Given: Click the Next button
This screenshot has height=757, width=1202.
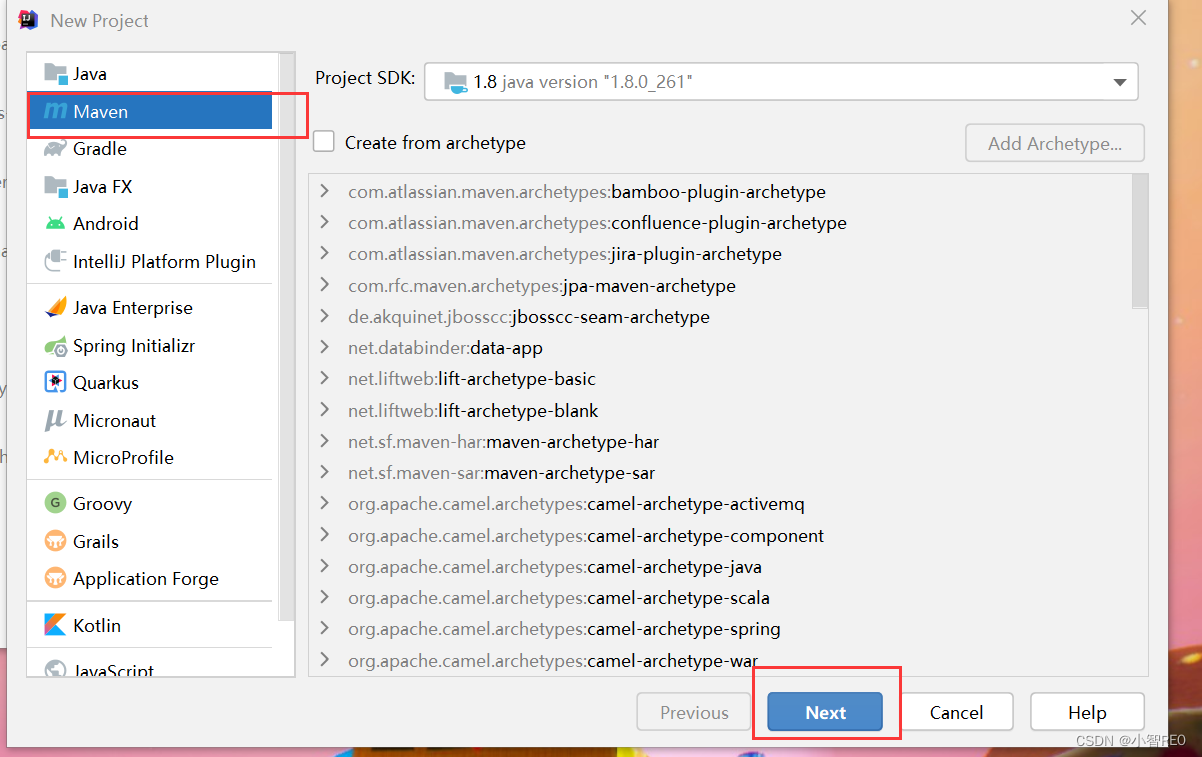Looking at the screenshot, I should coord(825,712).
